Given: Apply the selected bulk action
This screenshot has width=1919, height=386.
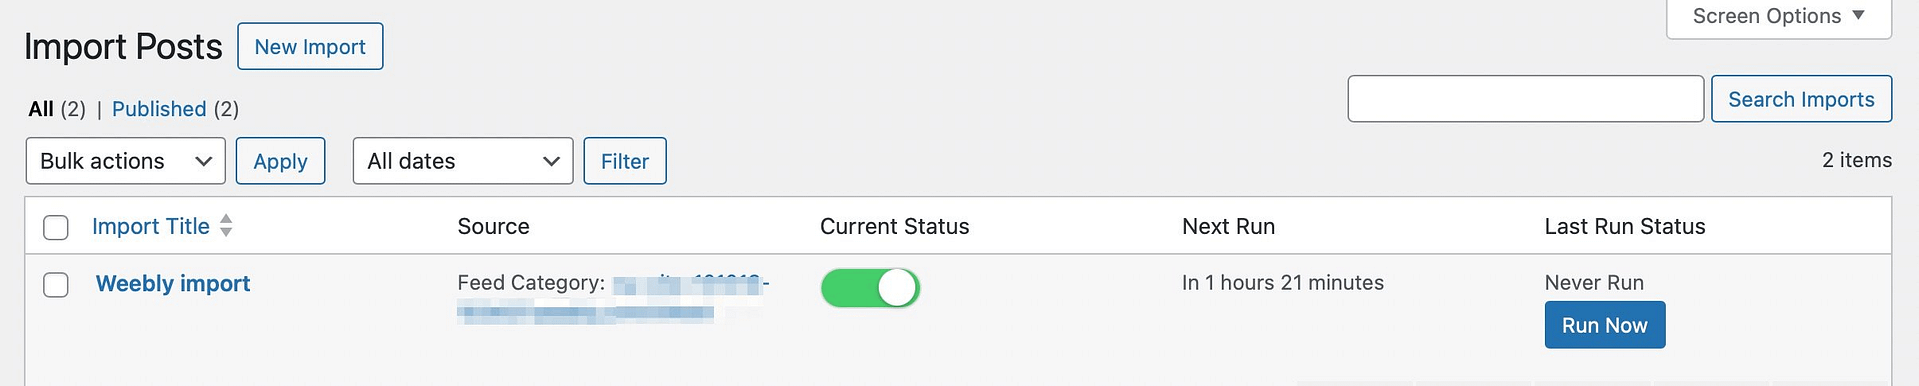Looking at the screenshot, I should (x=280, y=161).
